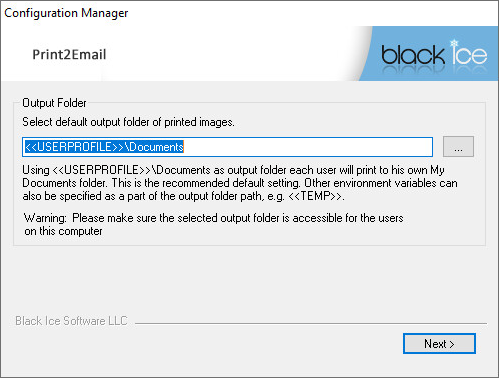Click the word 'ice' in the logo

(469, 53)
